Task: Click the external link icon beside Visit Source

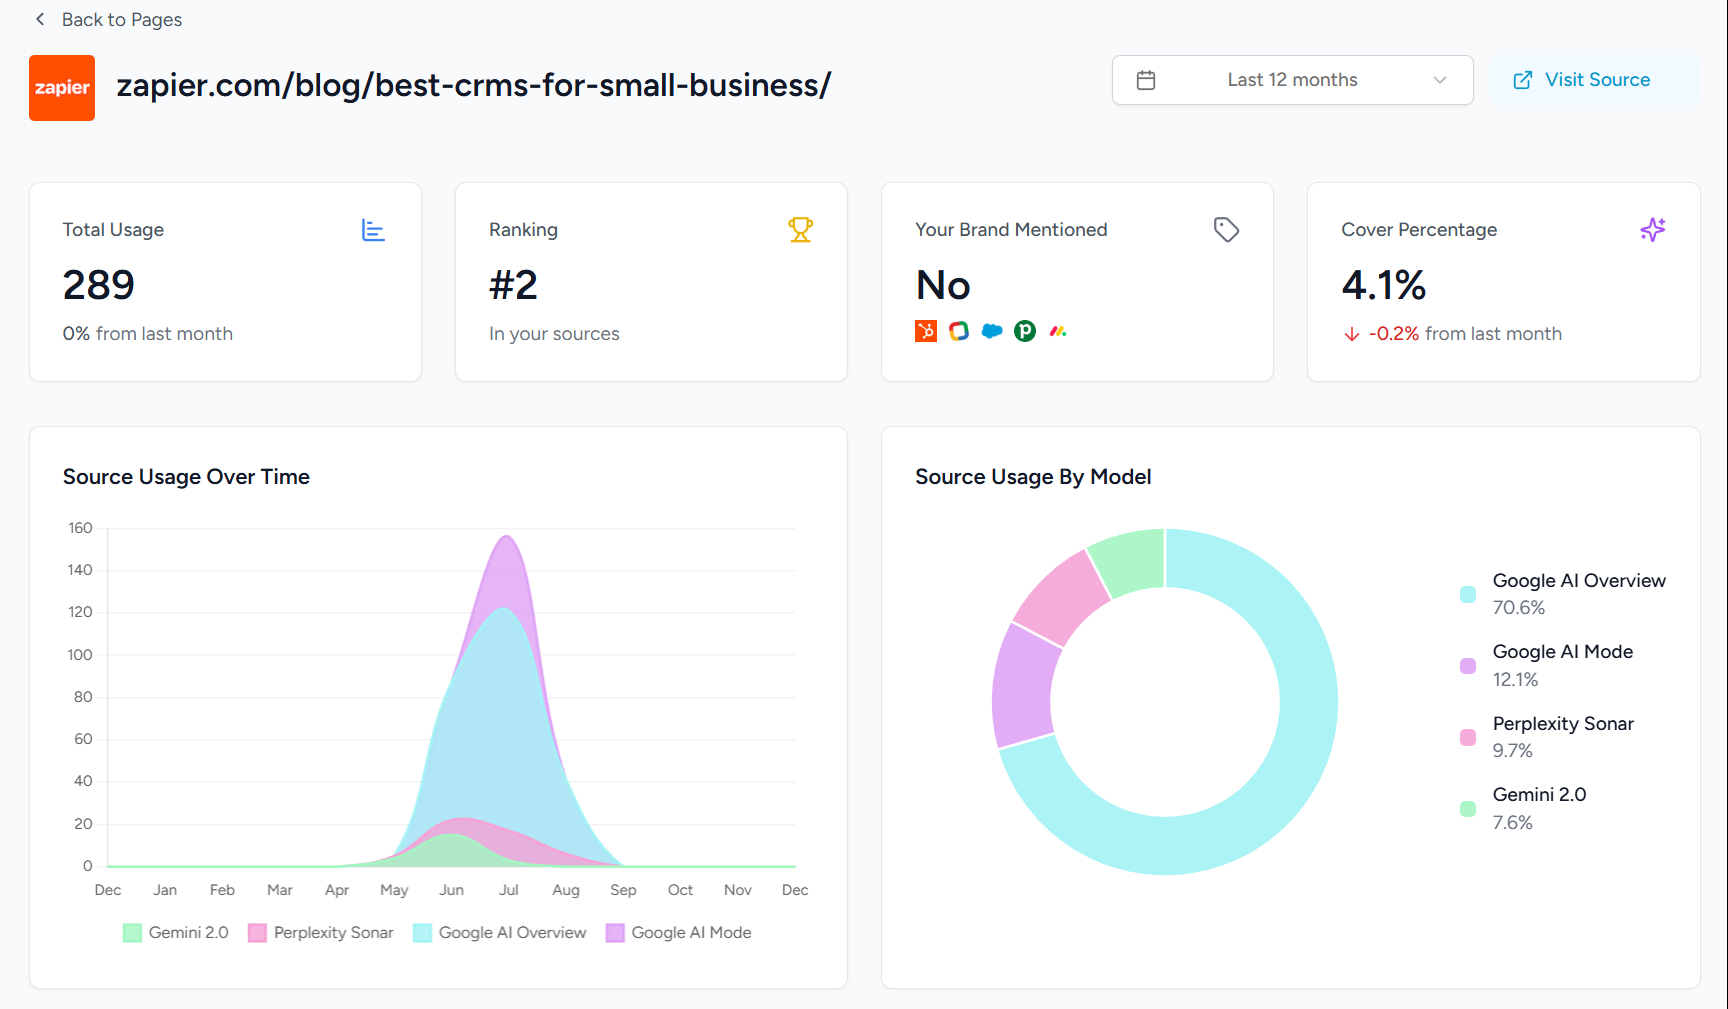Action: [x=1523, y=79]
